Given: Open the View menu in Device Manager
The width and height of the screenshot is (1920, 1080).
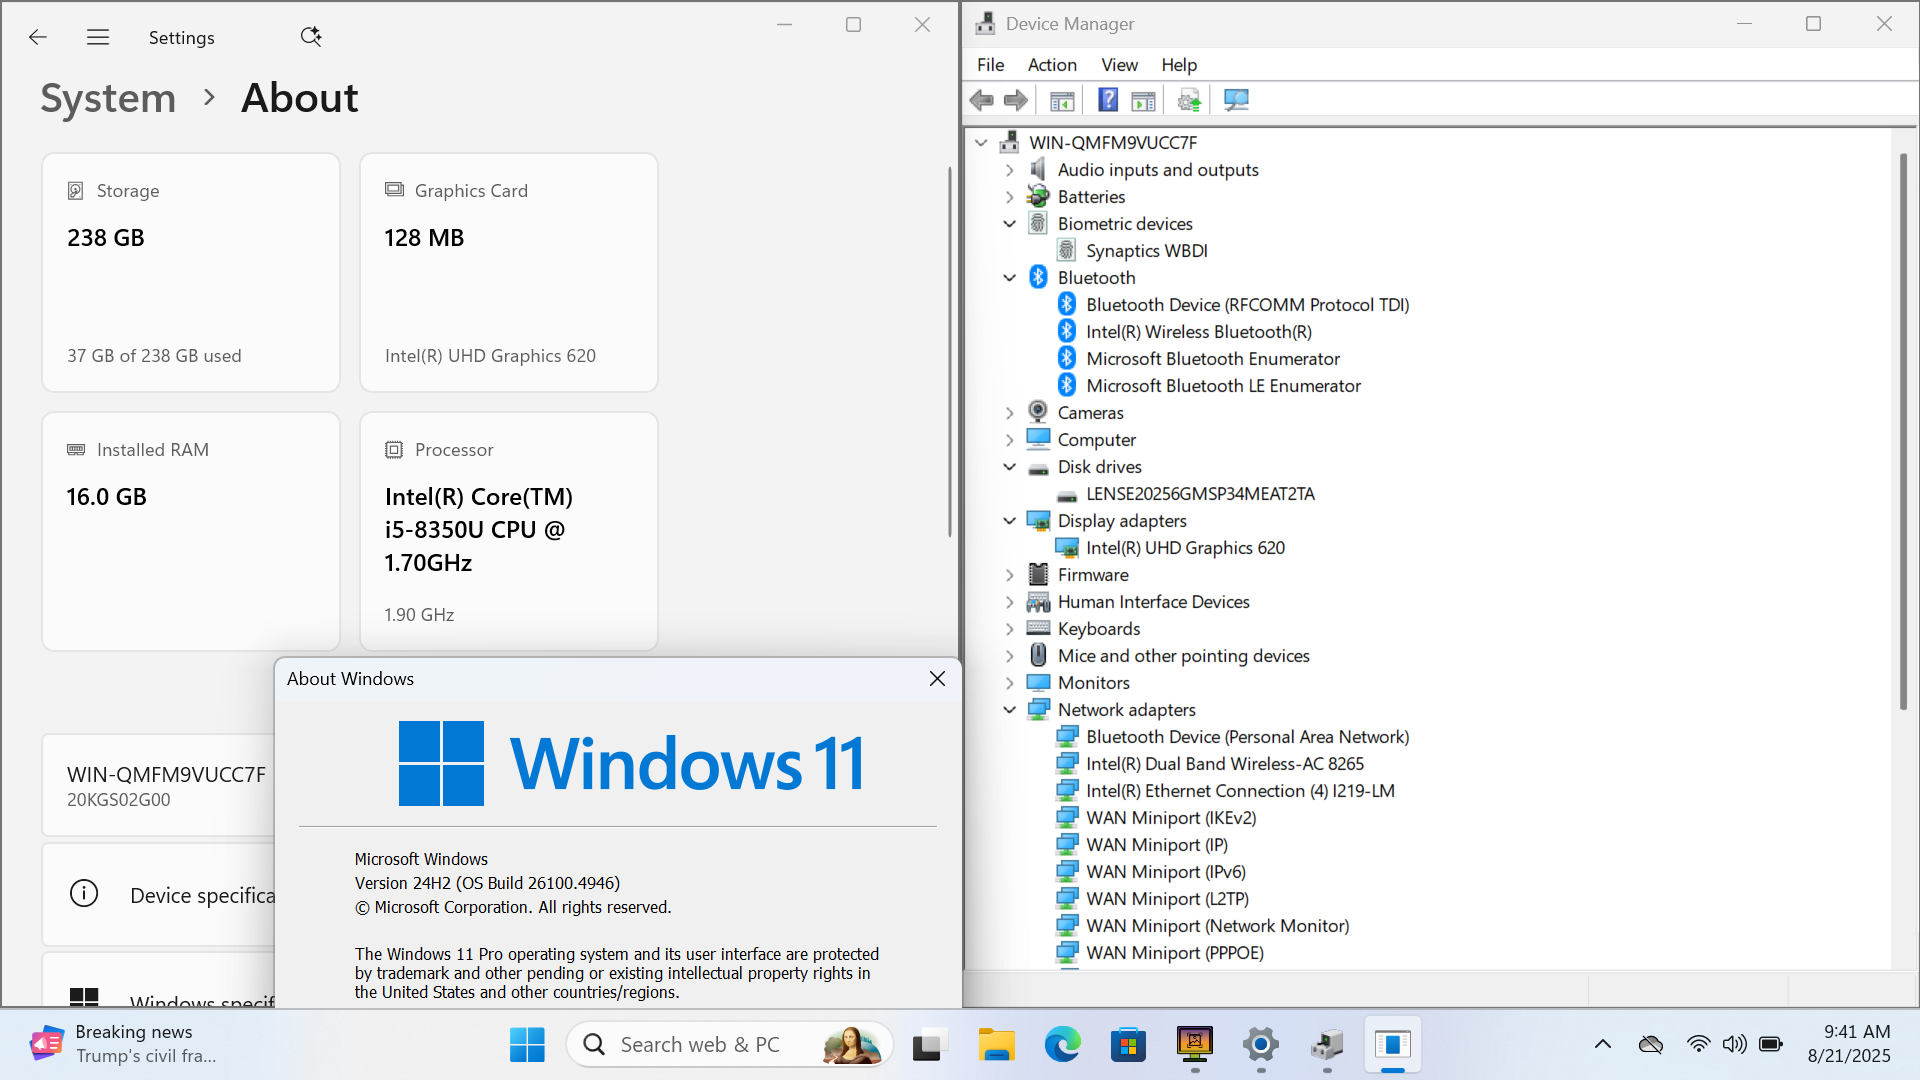Looking at the screenshot, I should pyautogui.click(x=1119, y=65).
